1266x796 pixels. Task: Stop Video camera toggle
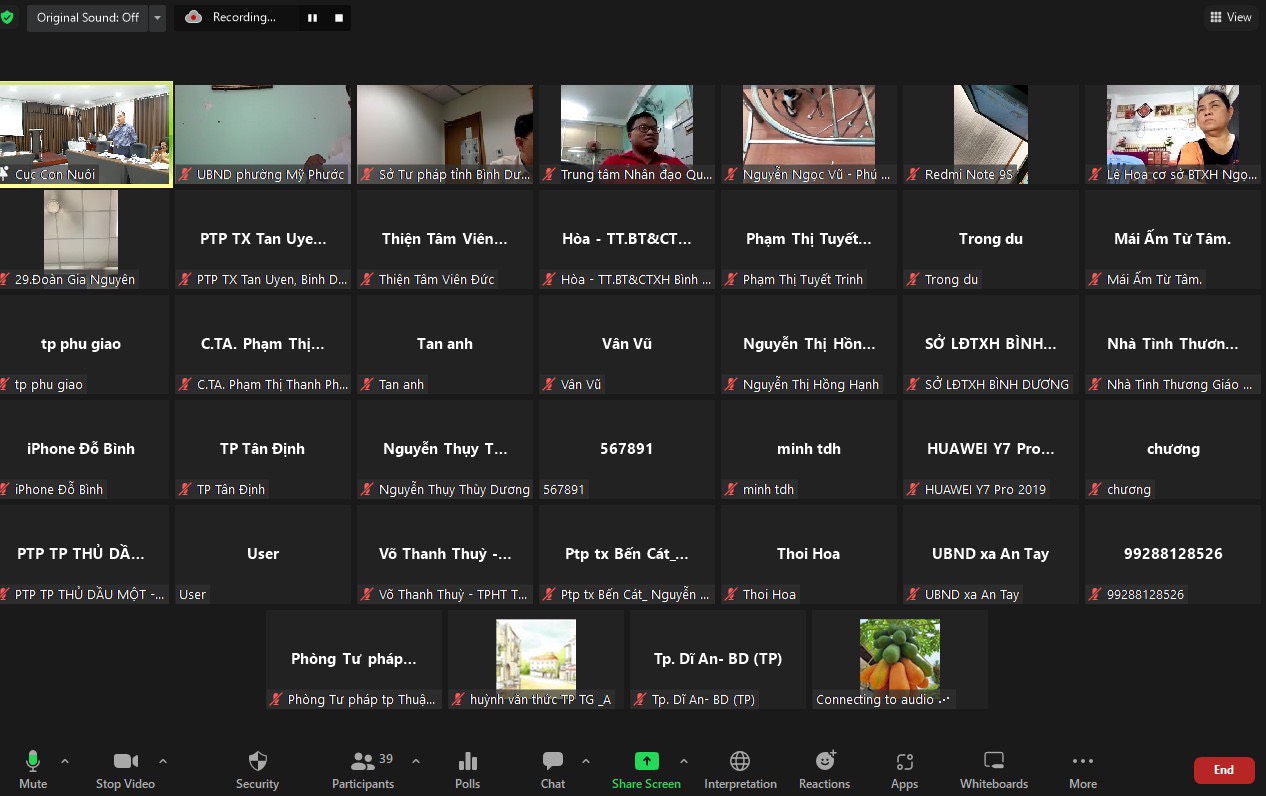tap(125, 762)
